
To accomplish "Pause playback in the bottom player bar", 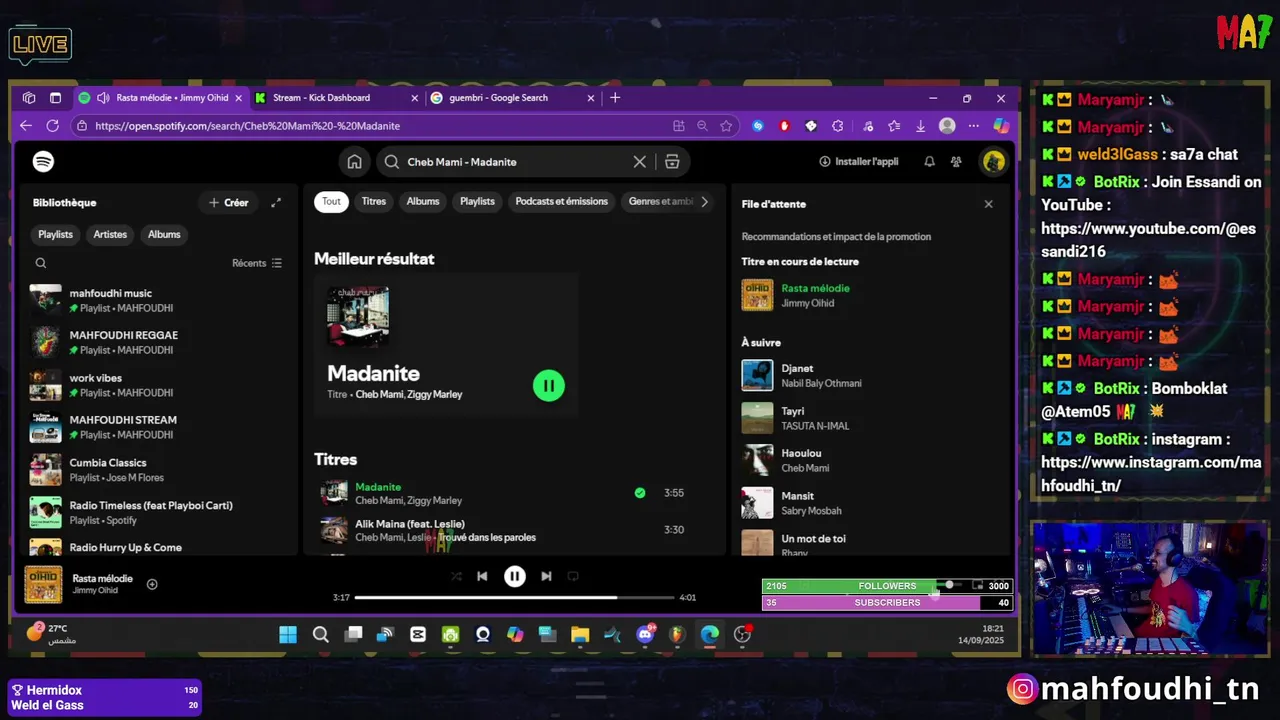I will coord(514,576).
